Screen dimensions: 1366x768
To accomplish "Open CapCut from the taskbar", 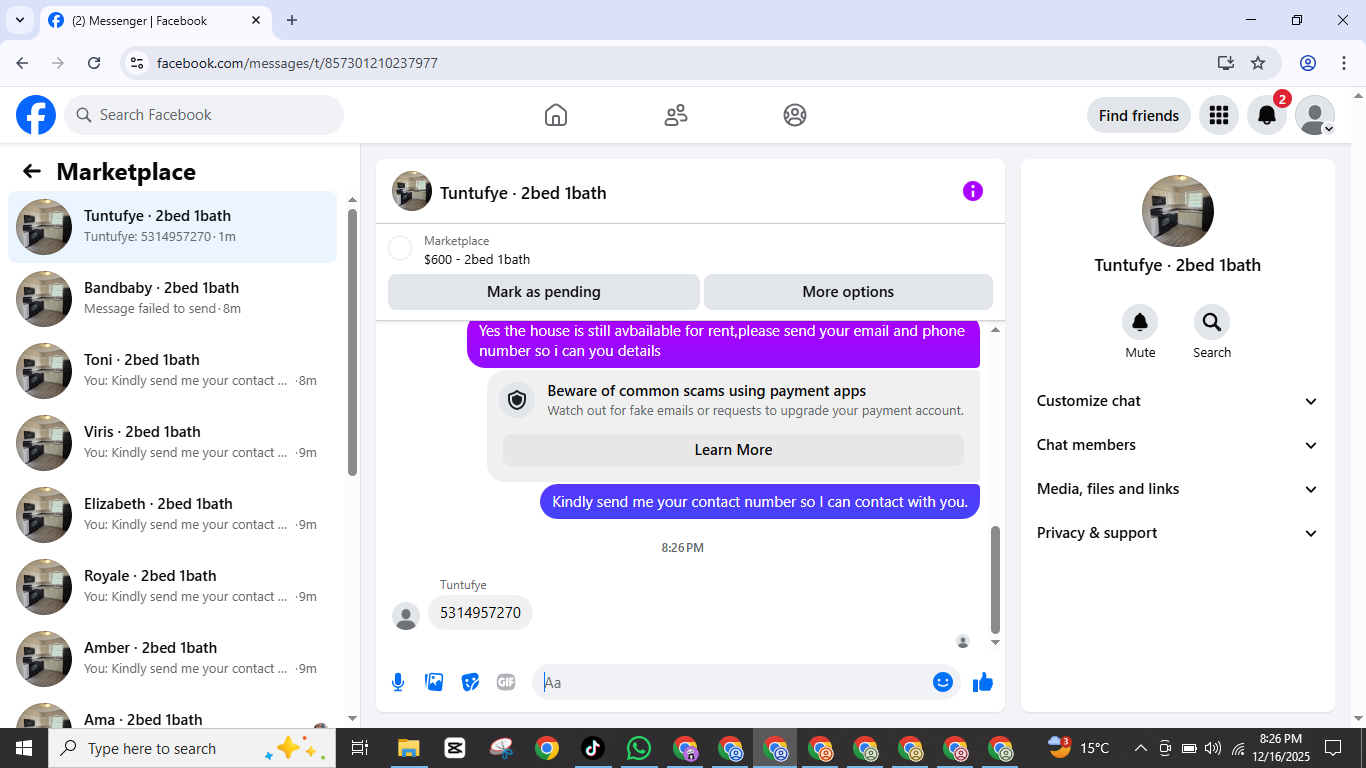I will point(454,748).
